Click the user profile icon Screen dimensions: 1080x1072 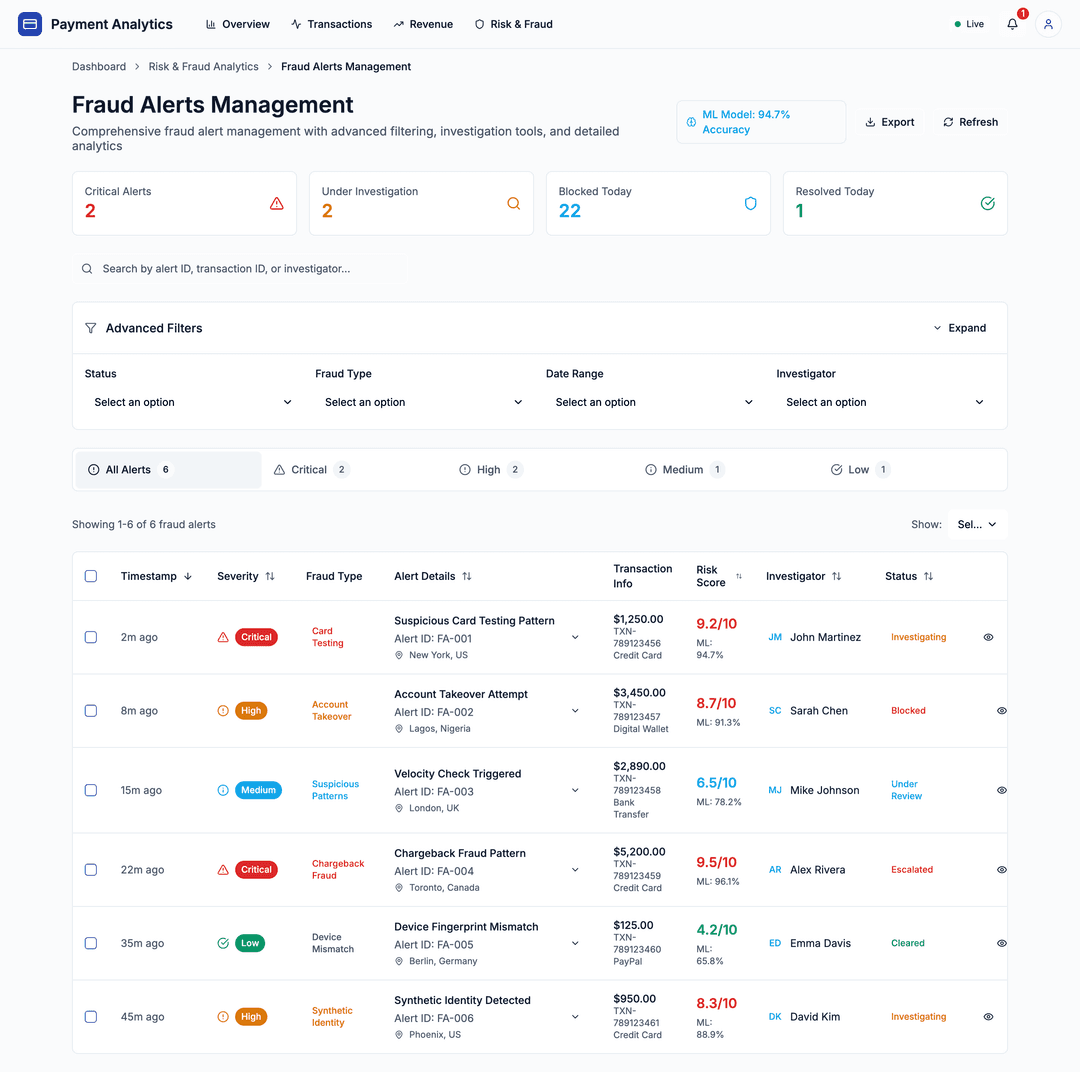(x=1047, y=23)
